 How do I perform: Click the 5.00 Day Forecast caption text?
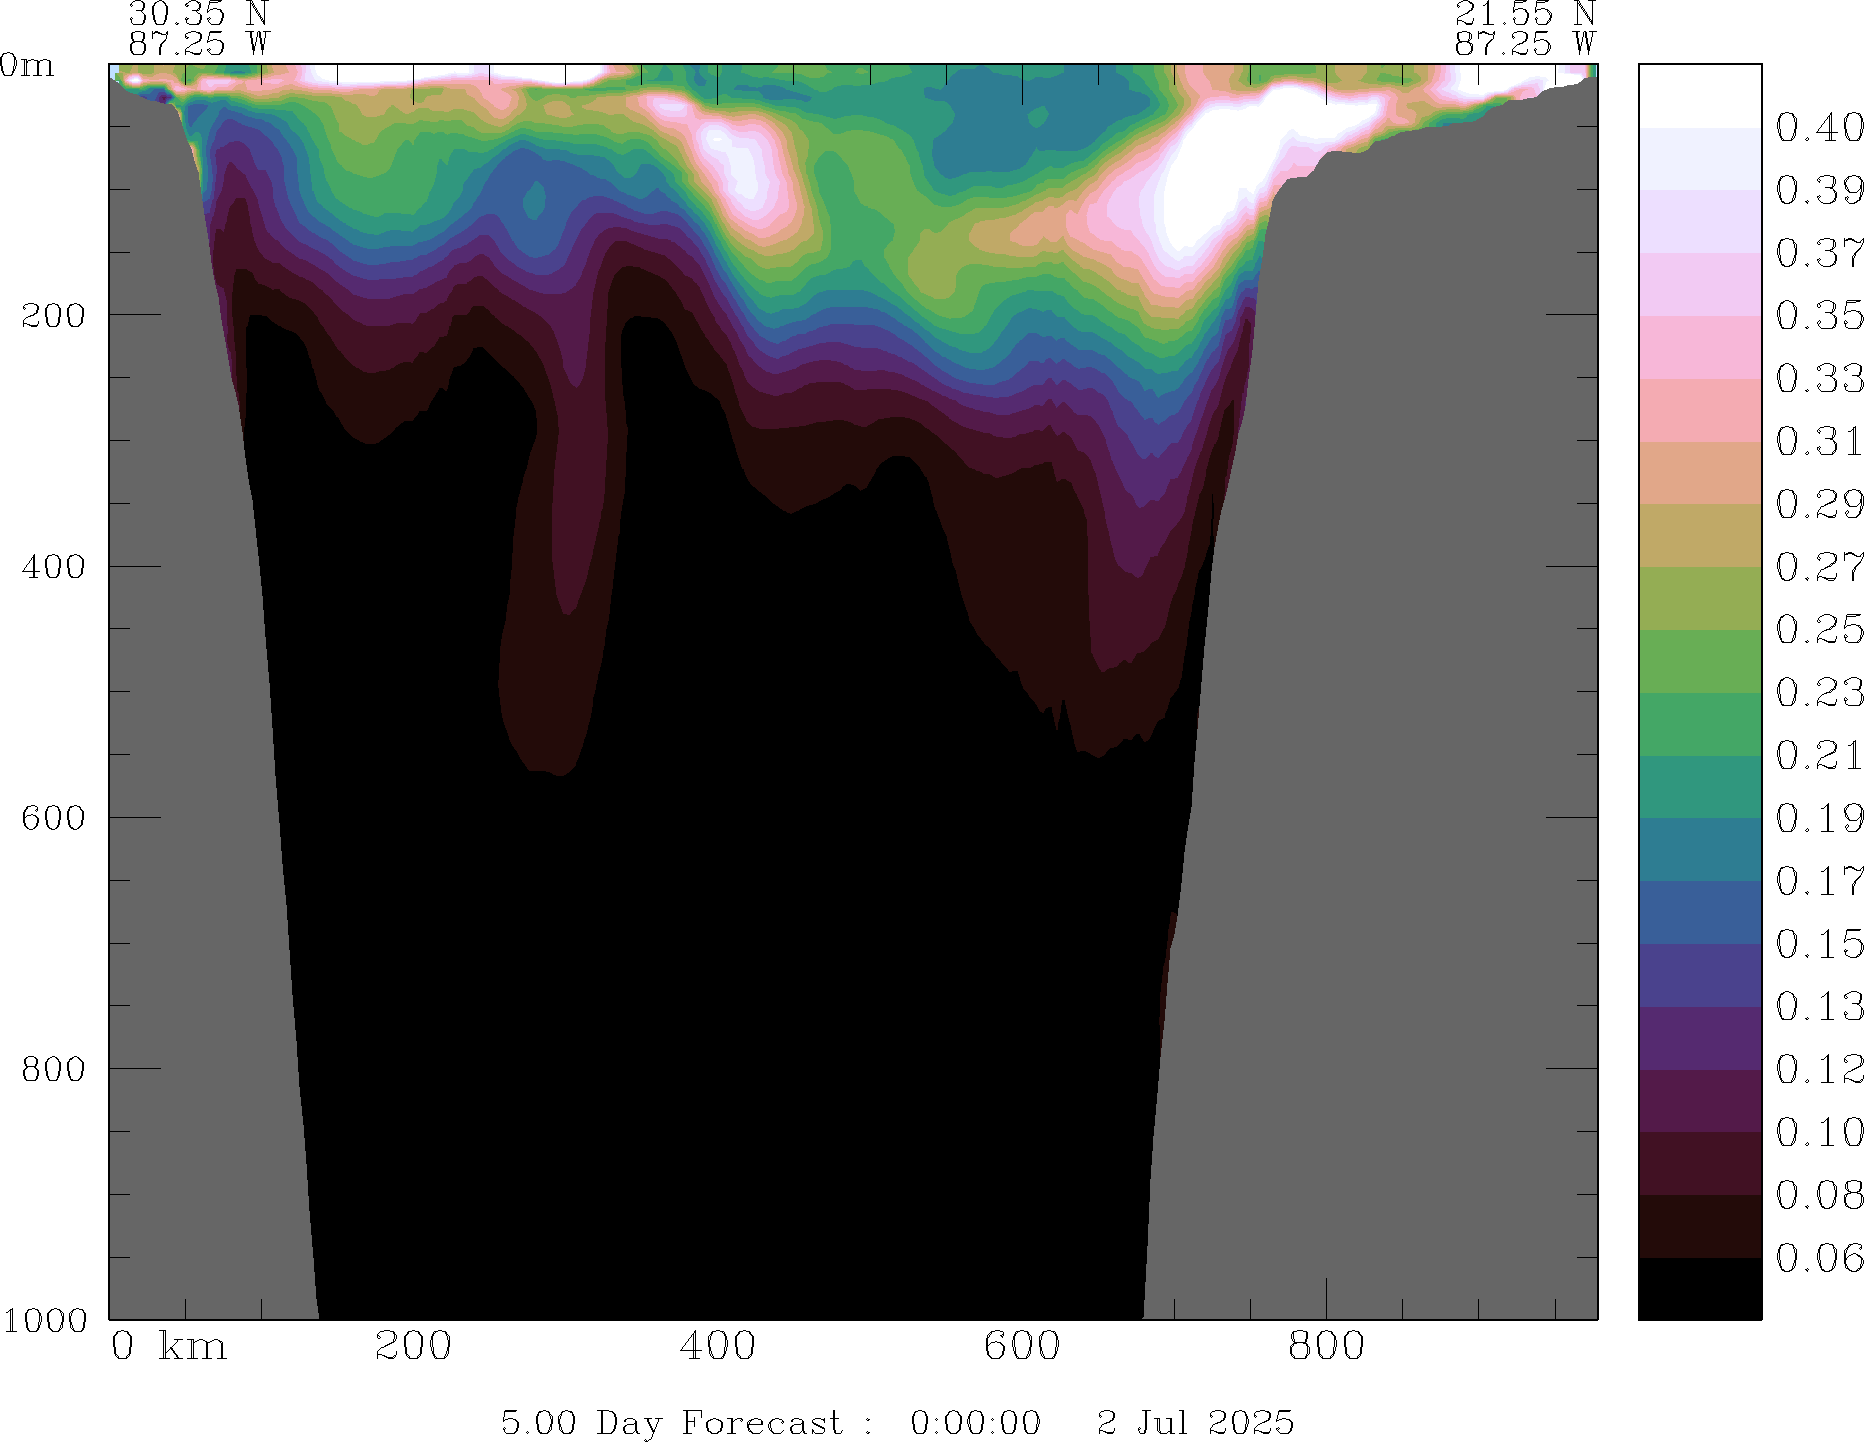[671, 1421]
